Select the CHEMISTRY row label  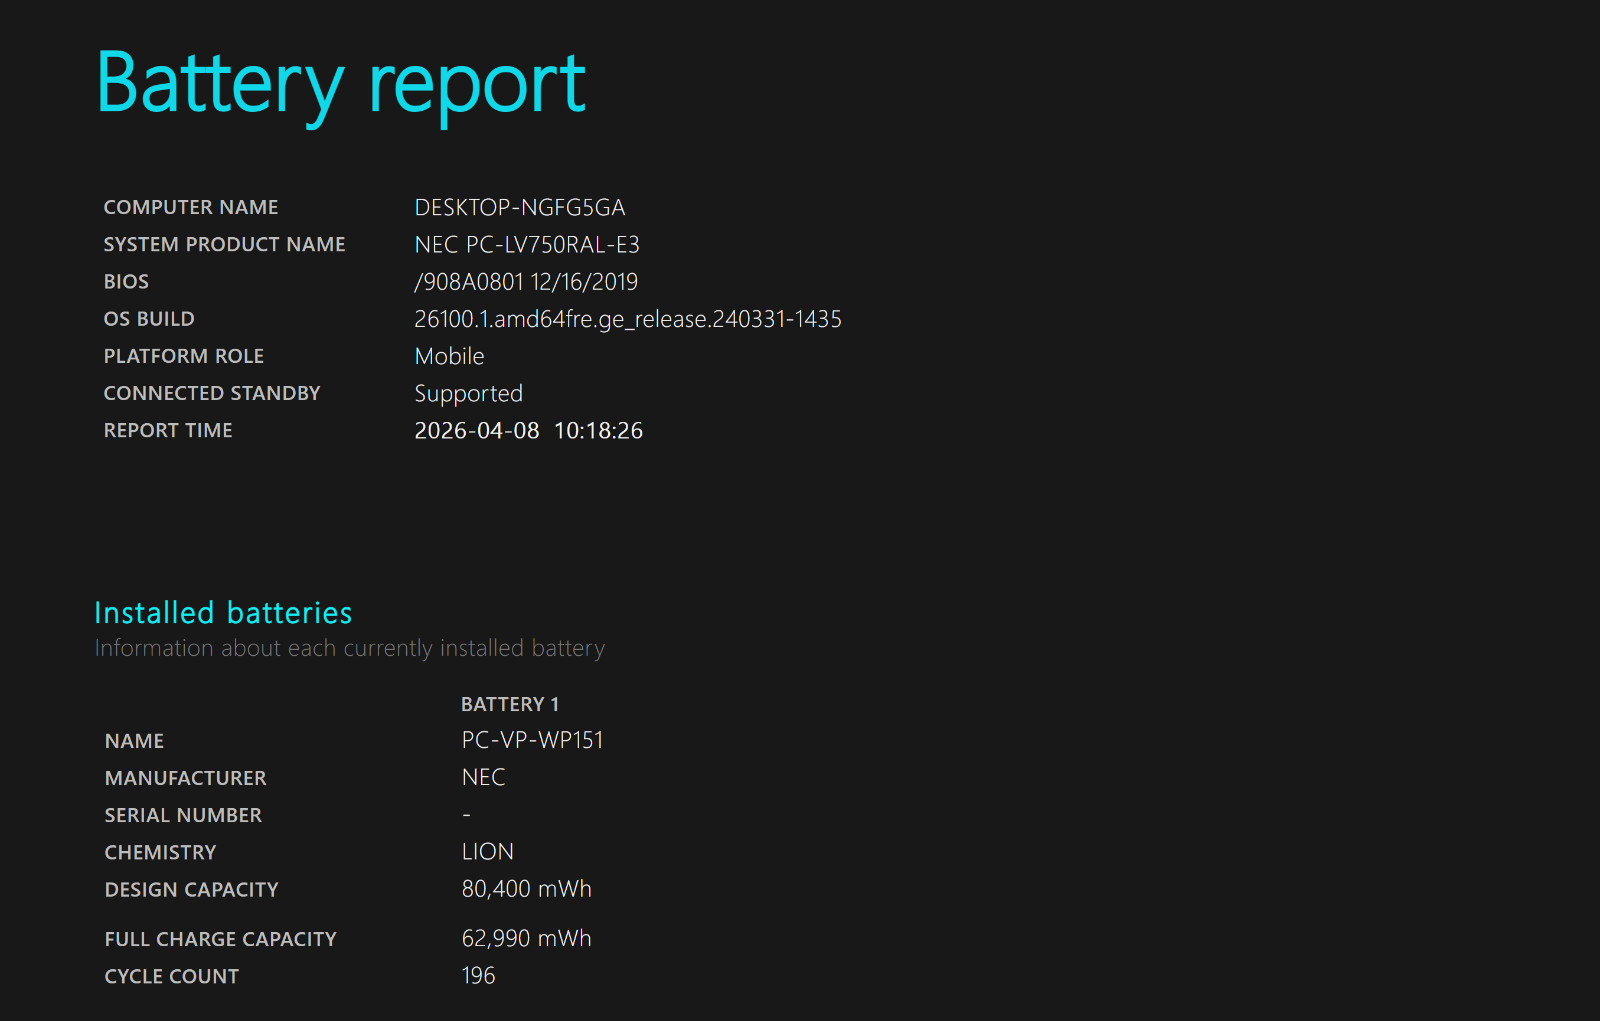pyautogui.click(x=160, y=851)
